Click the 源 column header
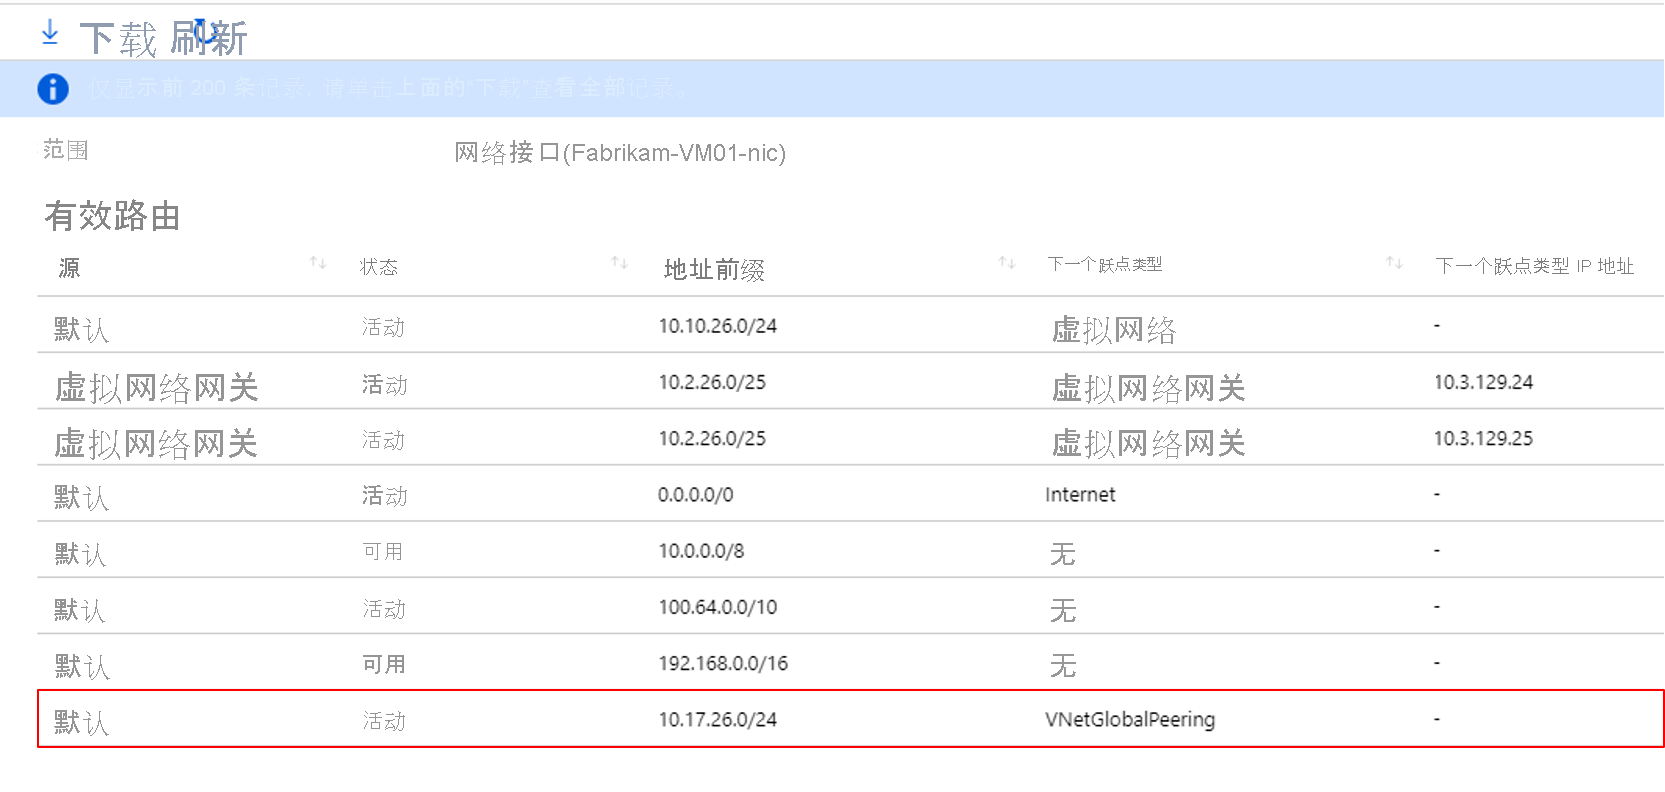Screen dimensions: 1665x792 69,268
